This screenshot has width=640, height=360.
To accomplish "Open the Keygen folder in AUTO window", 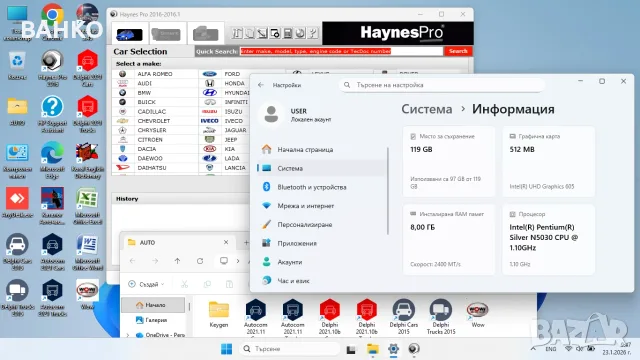I will [x=219, y=314].
